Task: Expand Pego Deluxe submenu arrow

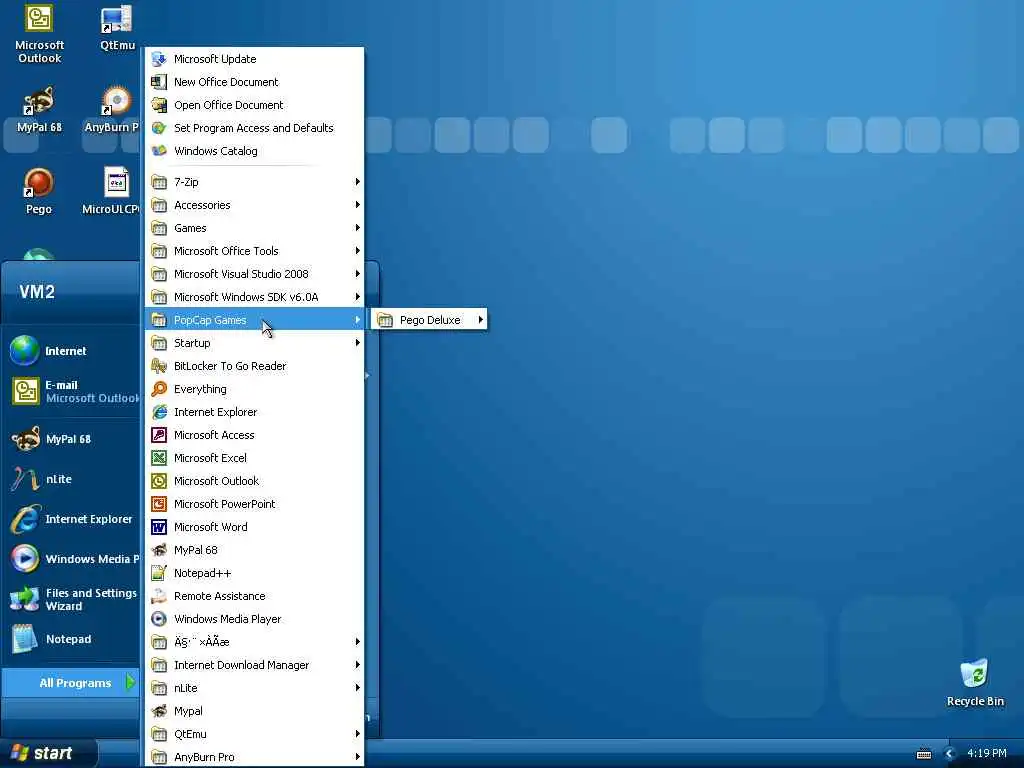Action: (x=481, y=320)
